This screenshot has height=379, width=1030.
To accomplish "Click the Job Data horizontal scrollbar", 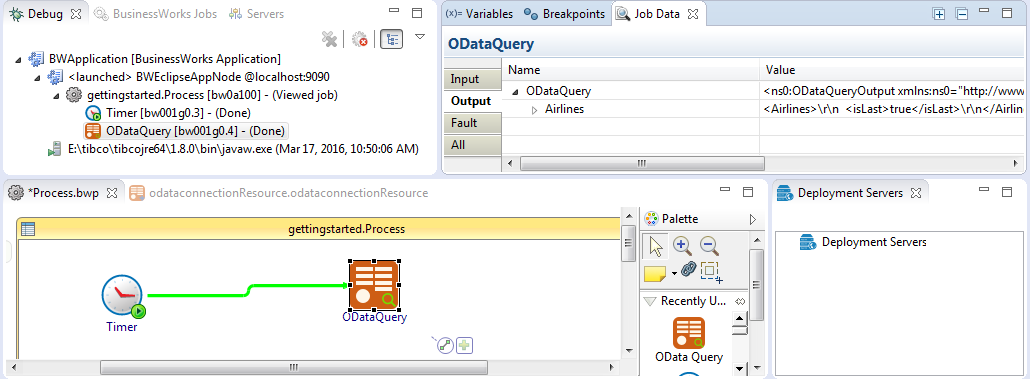I will 641,163.
